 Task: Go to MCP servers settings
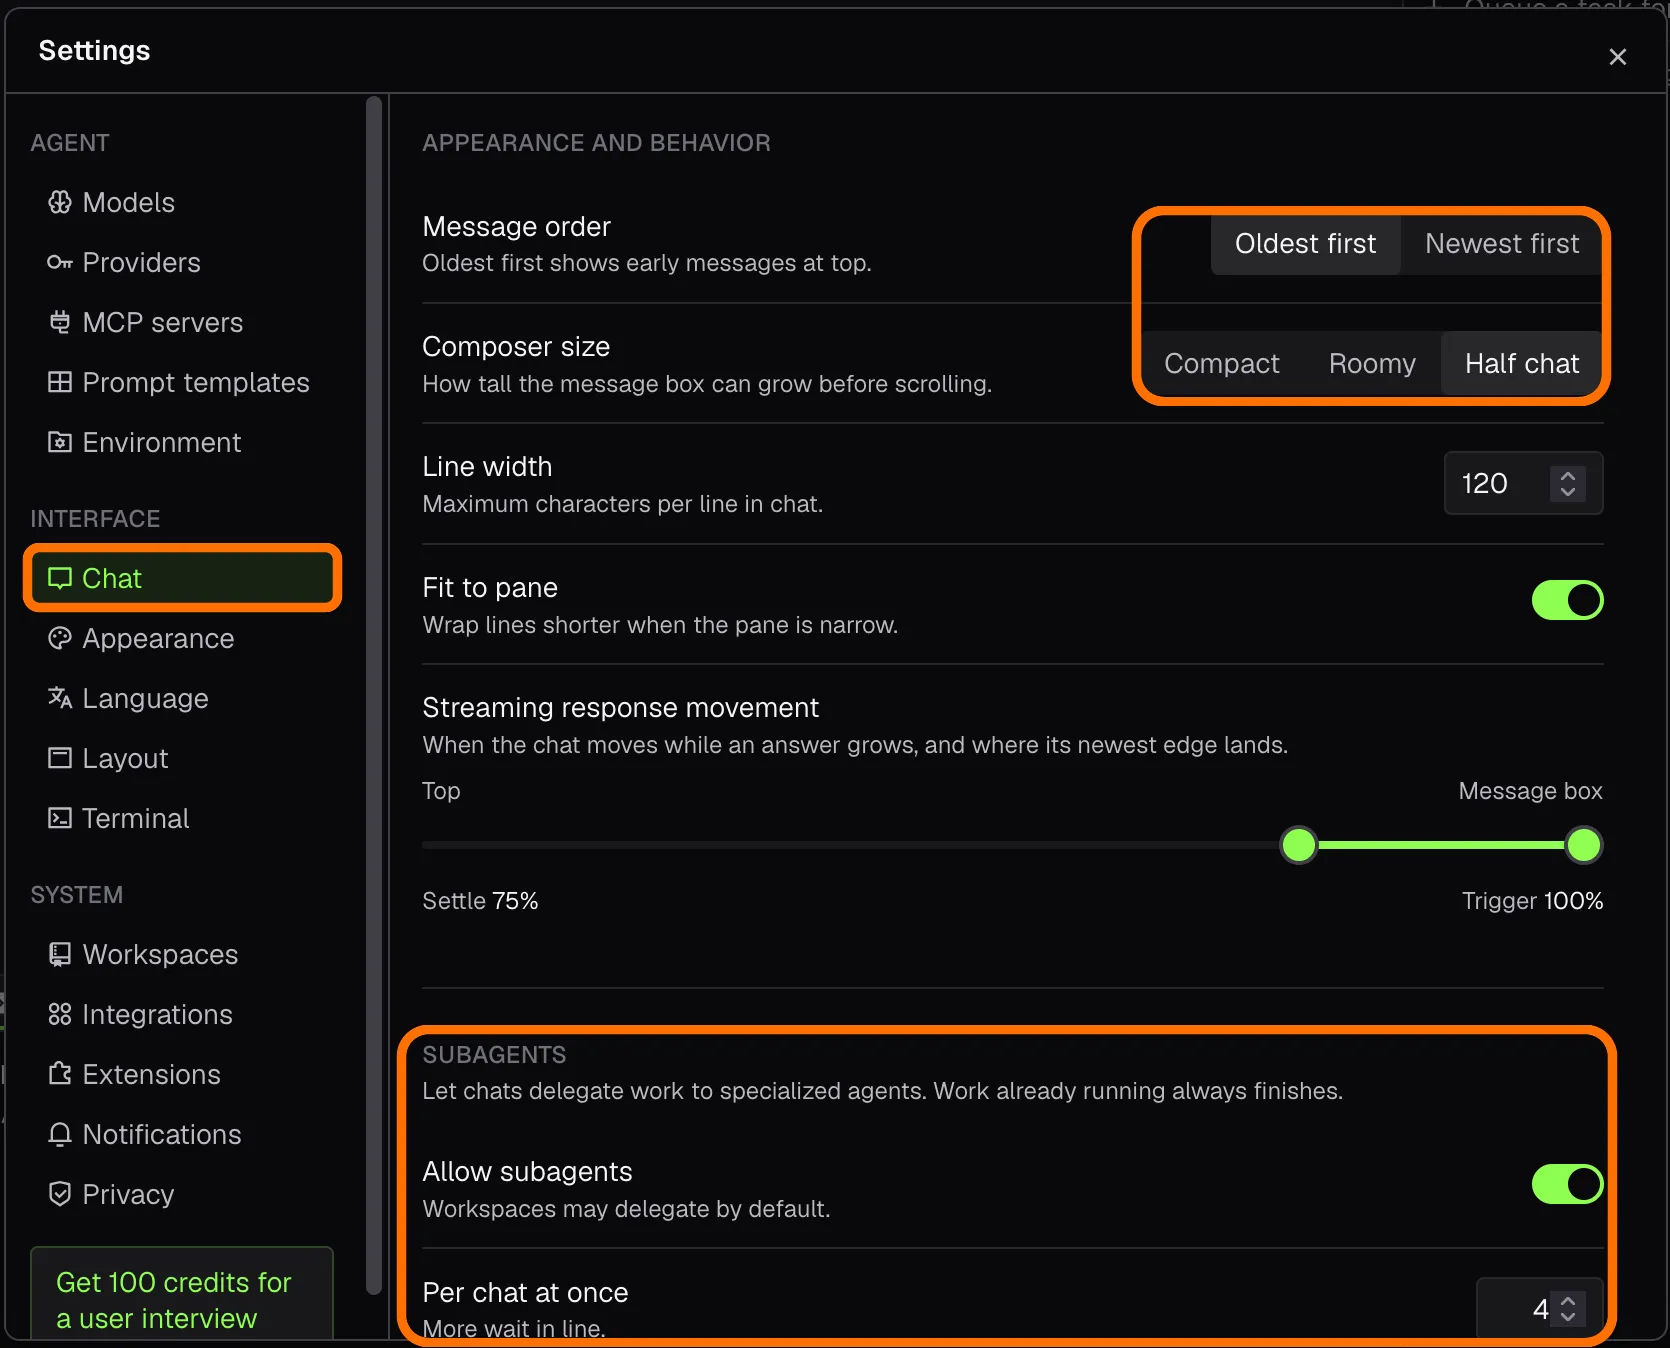182,323
